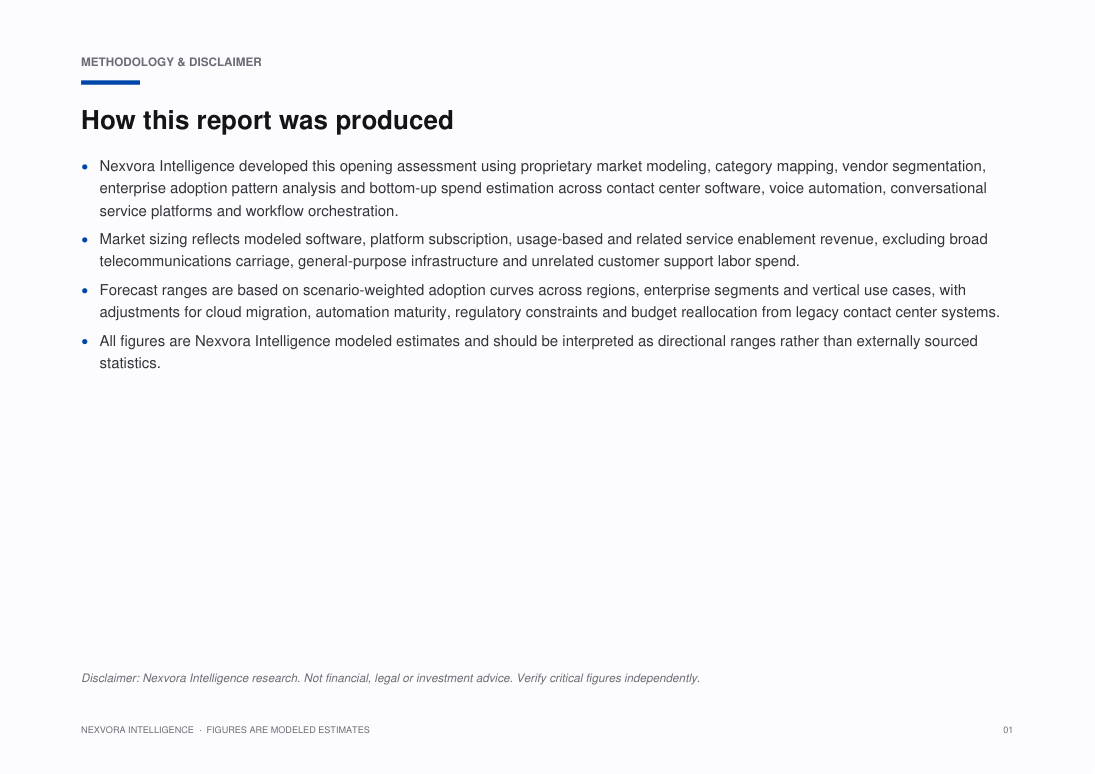Click the sentence 'All figures are Nexvora Intelligence modeled estimates'
The height and width of the screenshot is (774, 1095).
(x=294, y=342)
